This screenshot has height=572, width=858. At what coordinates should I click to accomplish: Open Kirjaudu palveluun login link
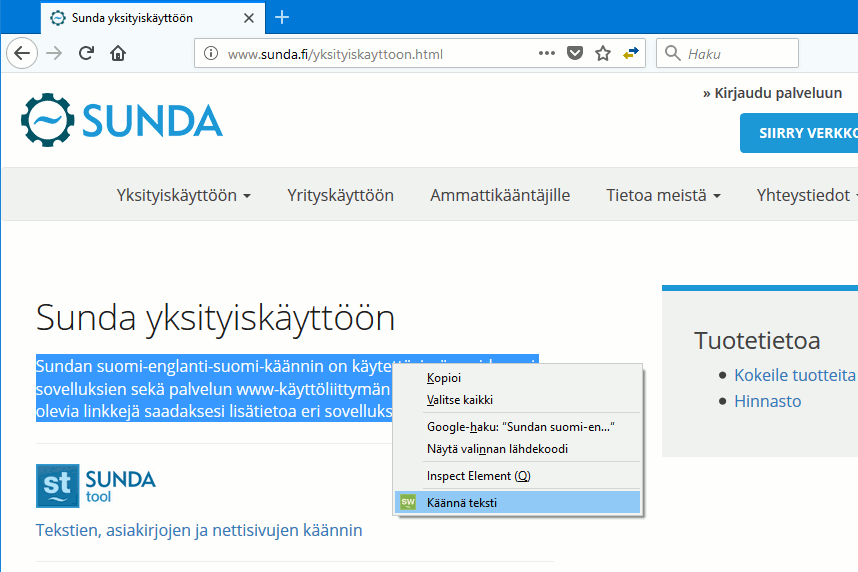click(x=772, y=93)
